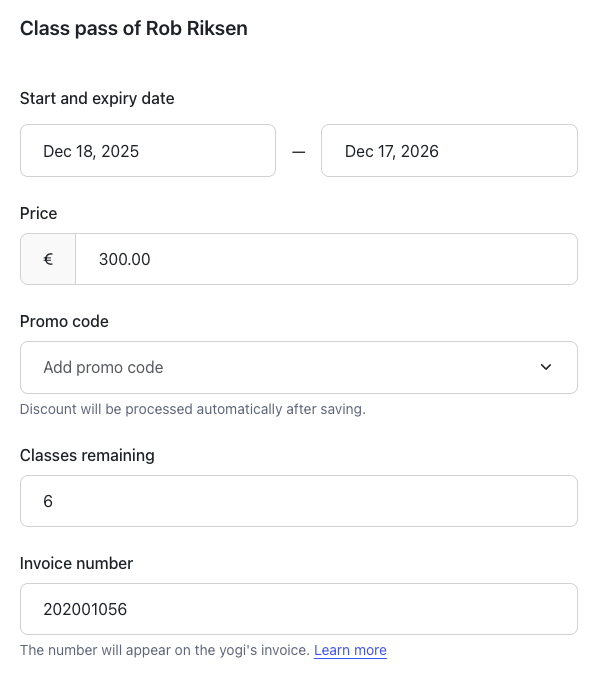Click the discount processing helper text
602x676 pixels.
[193, 409]
